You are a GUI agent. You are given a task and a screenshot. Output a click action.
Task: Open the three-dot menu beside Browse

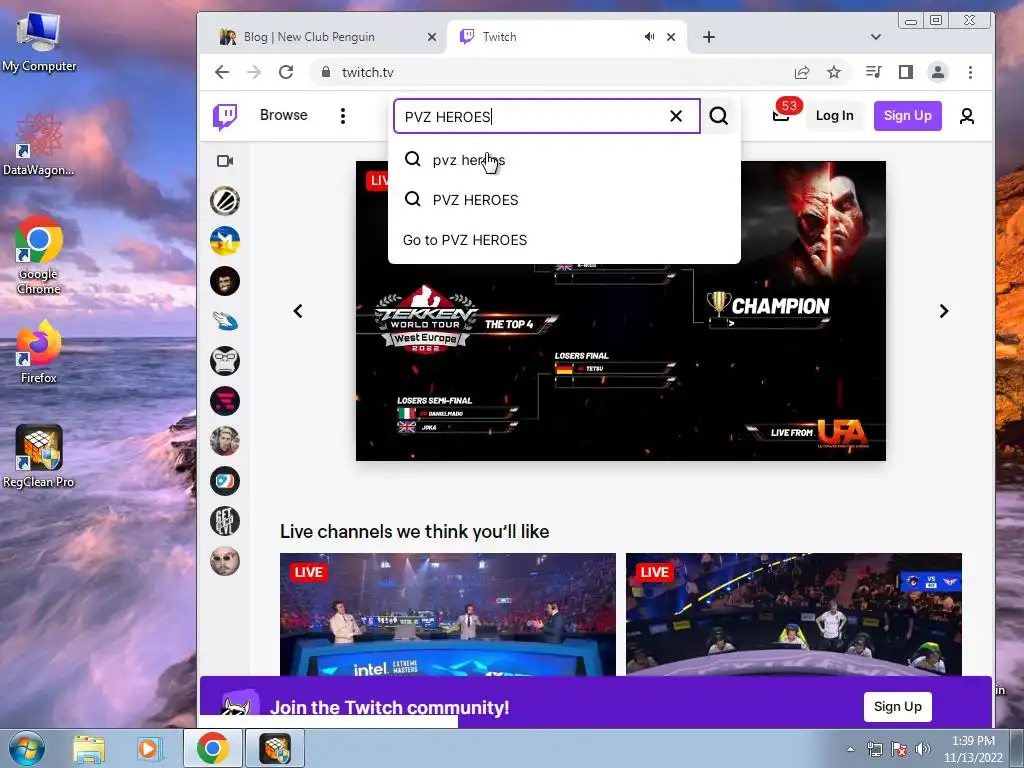coord(343,116)
